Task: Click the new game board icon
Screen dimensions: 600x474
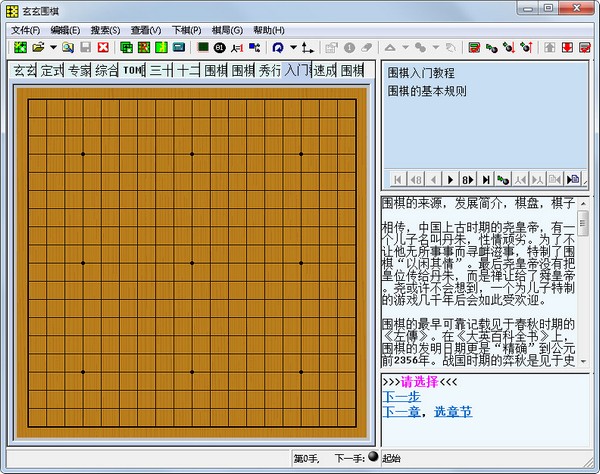Action: [x=20, y=47]
